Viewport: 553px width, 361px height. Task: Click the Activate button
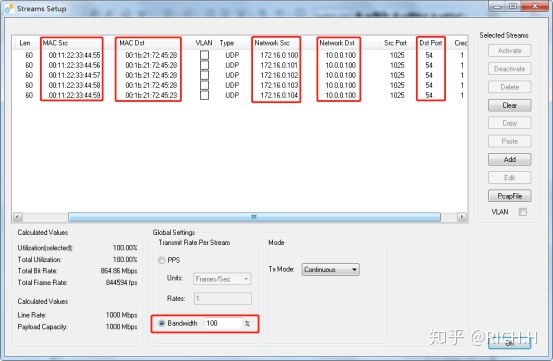pos(510,51)
